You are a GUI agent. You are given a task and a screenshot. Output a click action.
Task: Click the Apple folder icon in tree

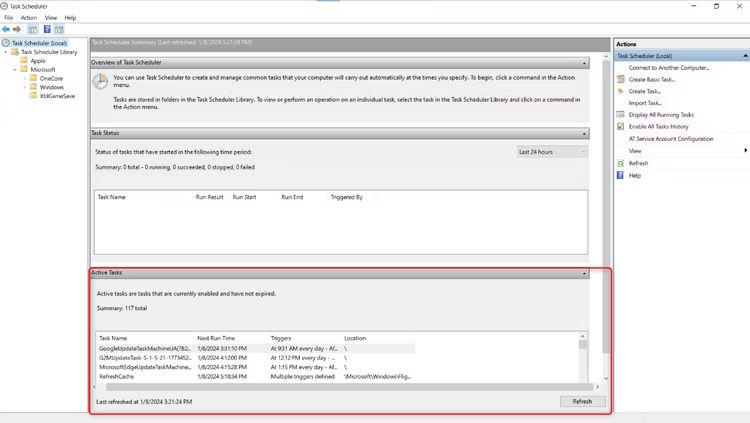pos(24,60)
